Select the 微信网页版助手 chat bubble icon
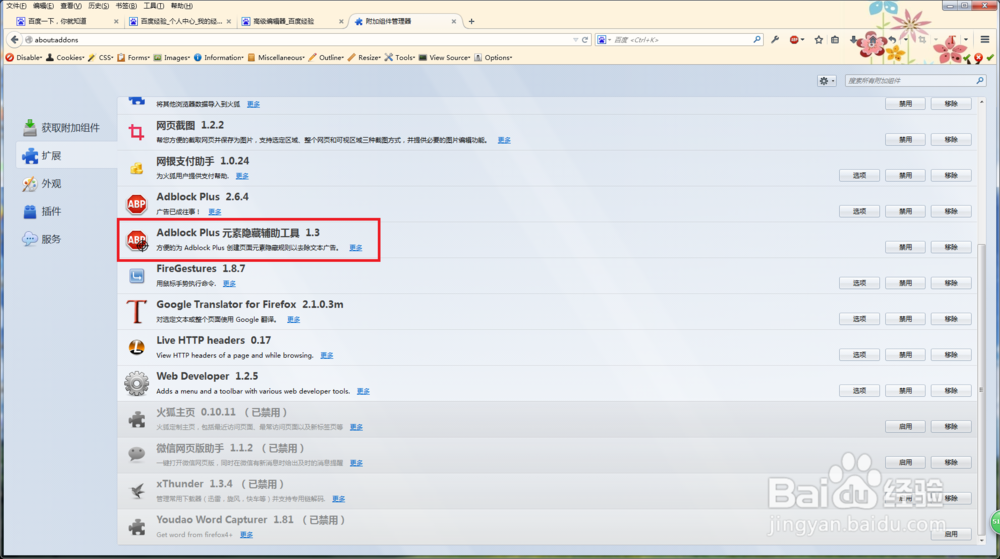 click(x=136, y=454)
